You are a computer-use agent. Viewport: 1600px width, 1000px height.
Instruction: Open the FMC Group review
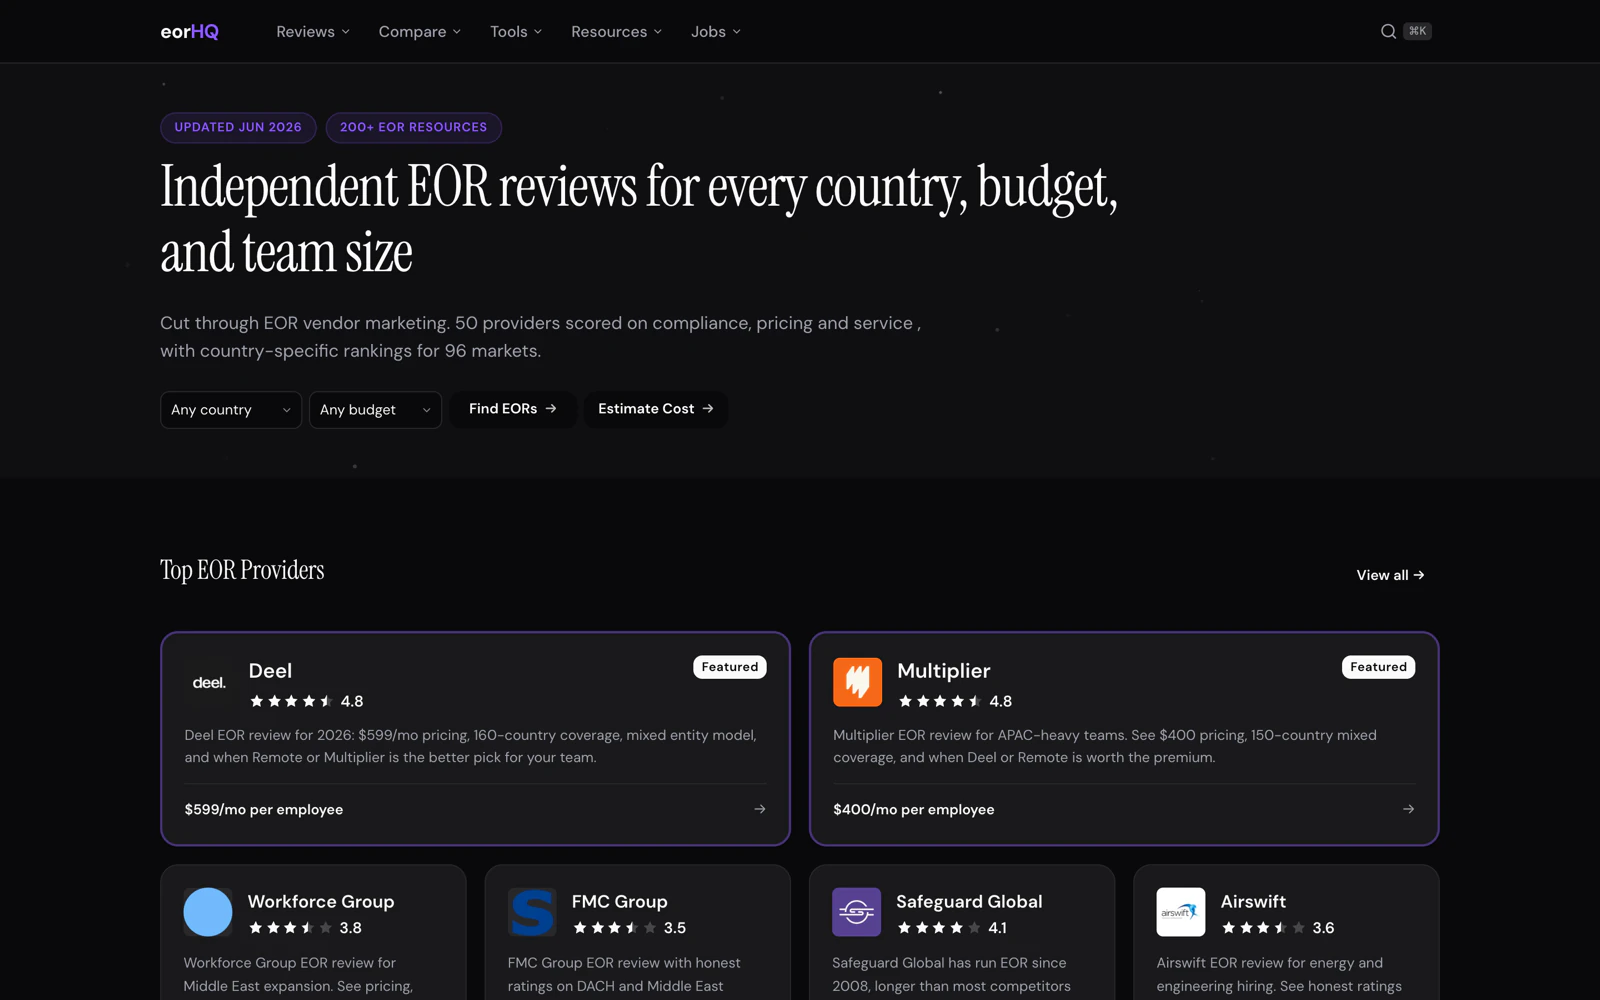tap(620, 901)
